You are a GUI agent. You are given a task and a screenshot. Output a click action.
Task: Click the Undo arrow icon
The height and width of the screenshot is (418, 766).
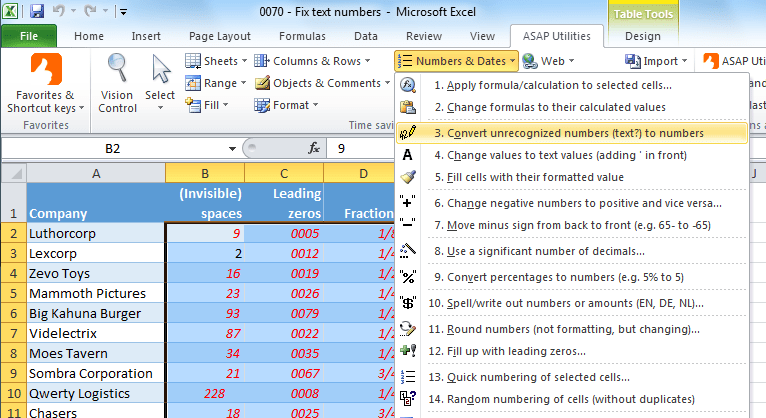(x=59, y=11)
